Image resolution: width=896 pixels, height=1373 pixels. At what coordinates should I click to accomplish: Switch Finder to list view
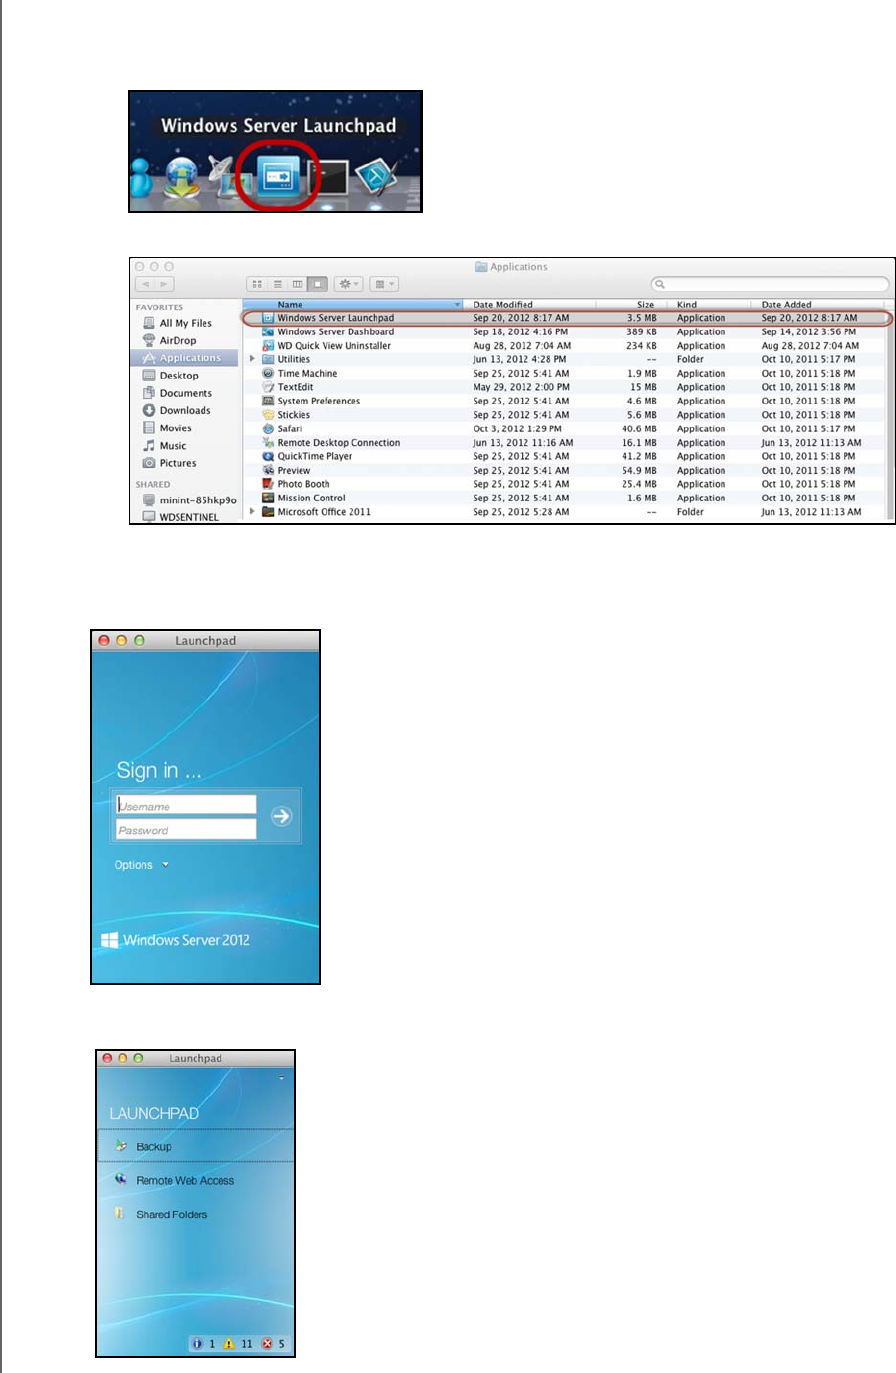277,285
